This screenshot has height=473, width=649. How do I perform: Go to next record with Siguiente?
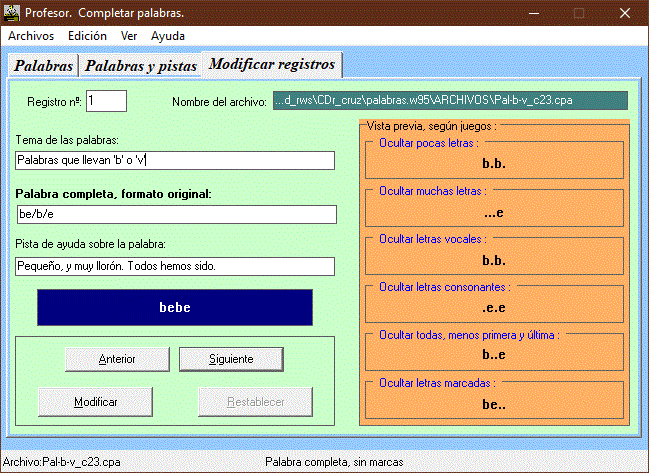(231, 359)
